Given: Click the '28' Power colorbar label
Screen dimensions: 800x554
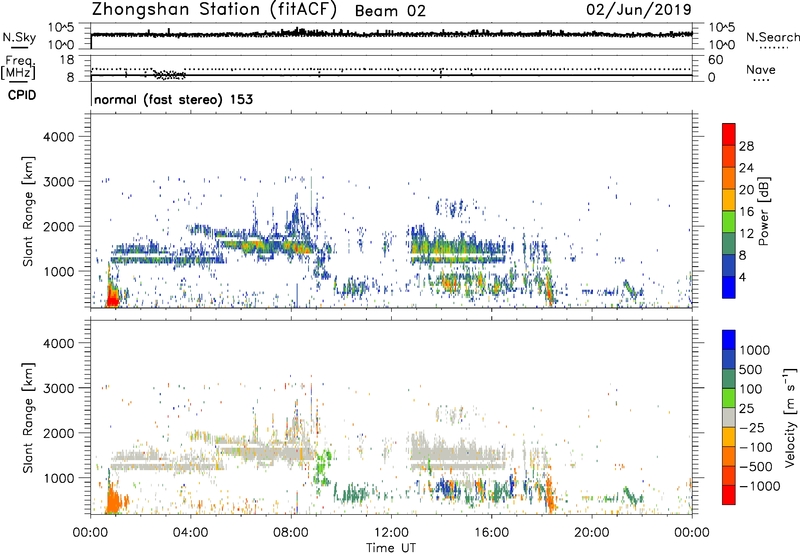Looking at the screenshot, I should click(x=746, y=146).
